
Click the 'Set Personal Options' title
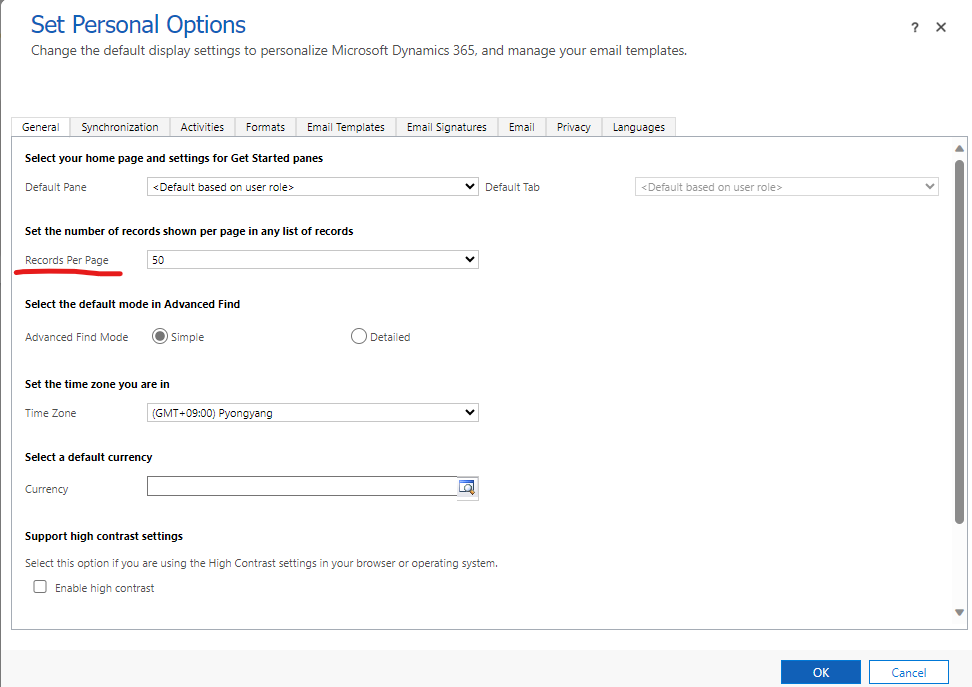[x=138, y=25]
